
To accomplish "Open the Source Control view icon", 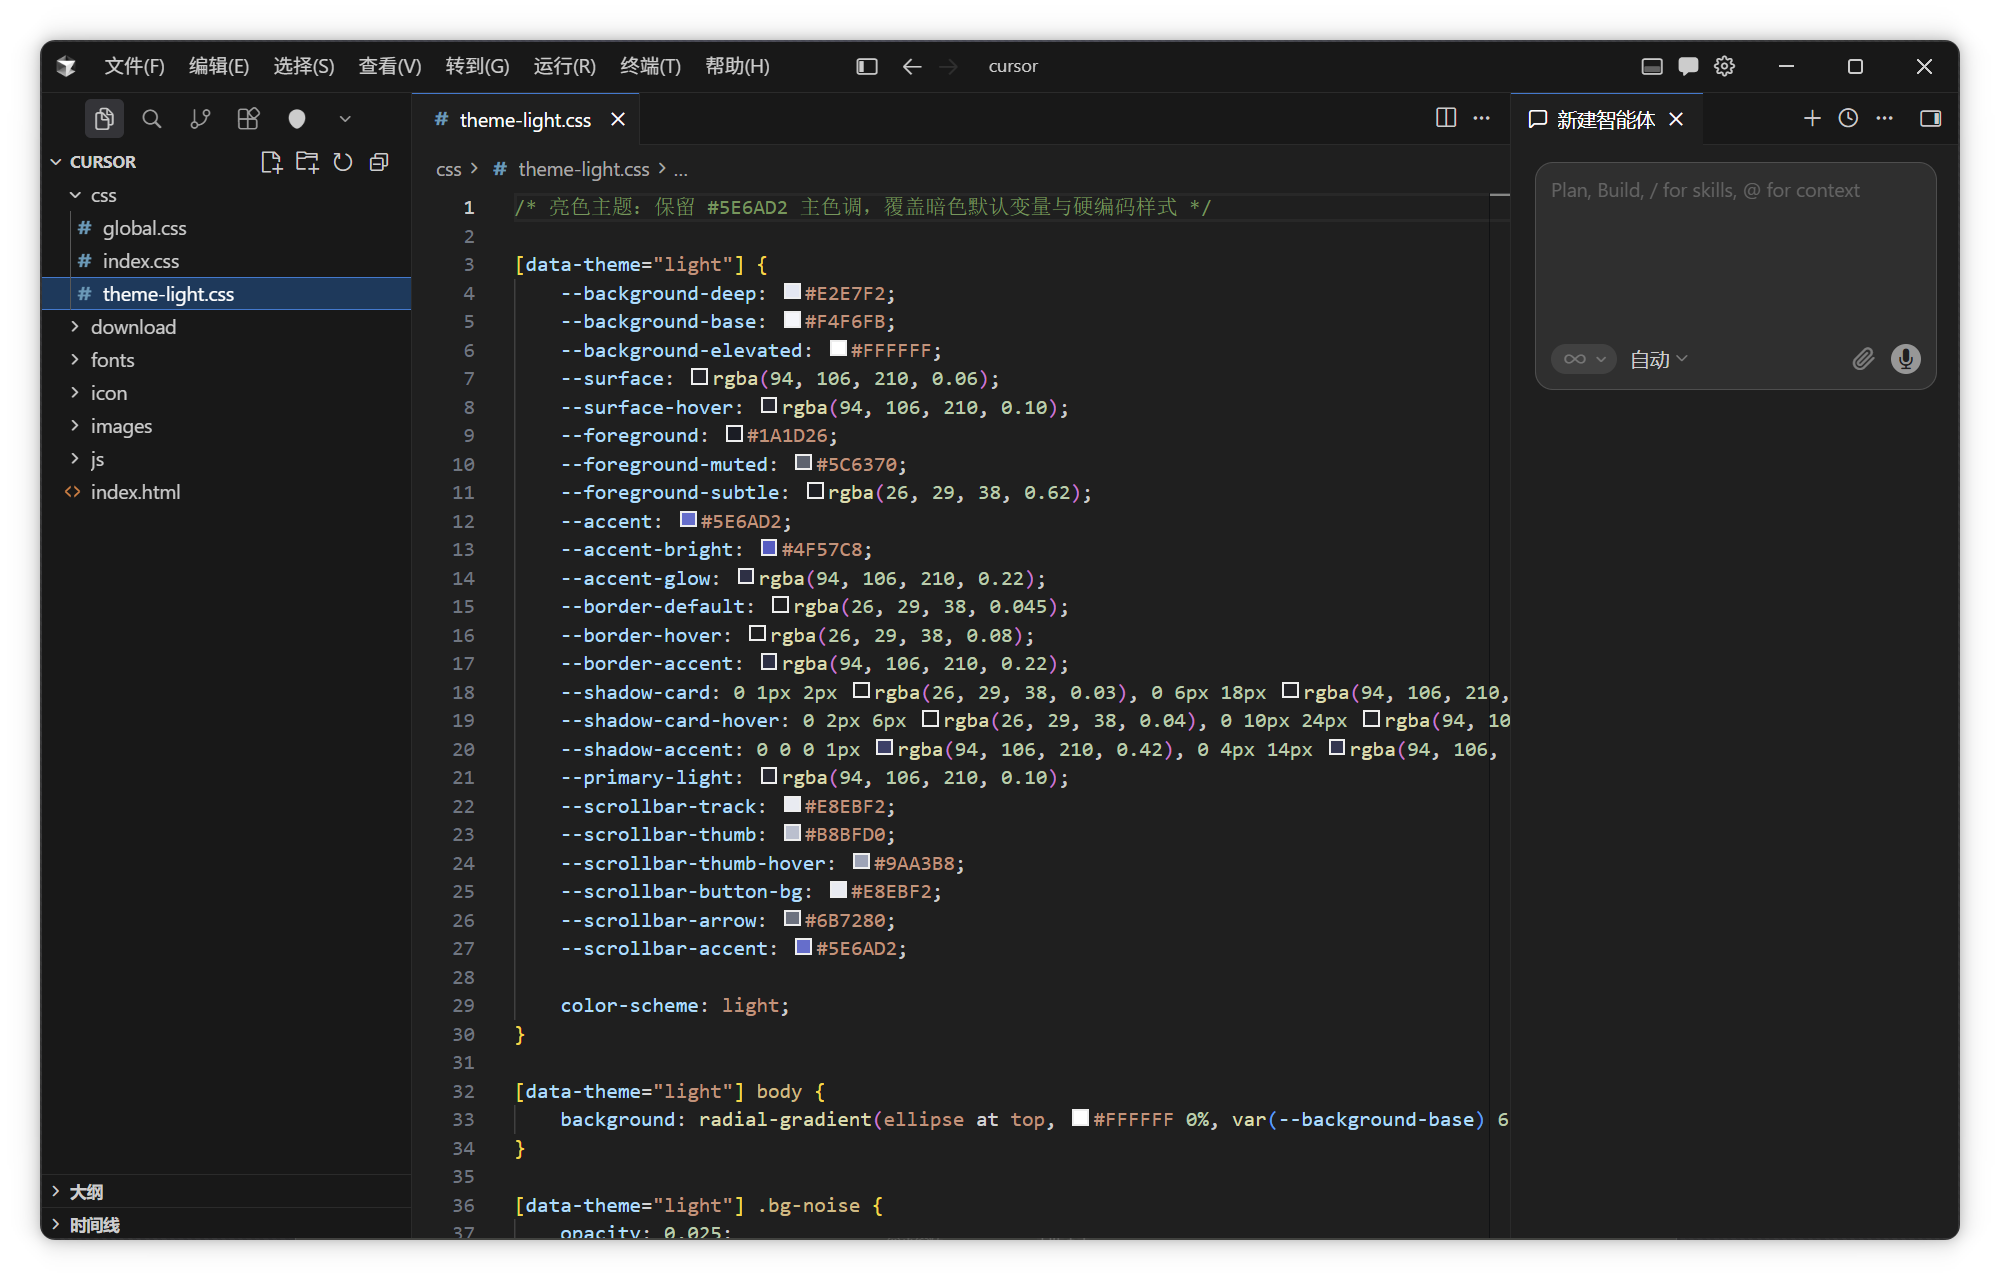I will (200, 119).
